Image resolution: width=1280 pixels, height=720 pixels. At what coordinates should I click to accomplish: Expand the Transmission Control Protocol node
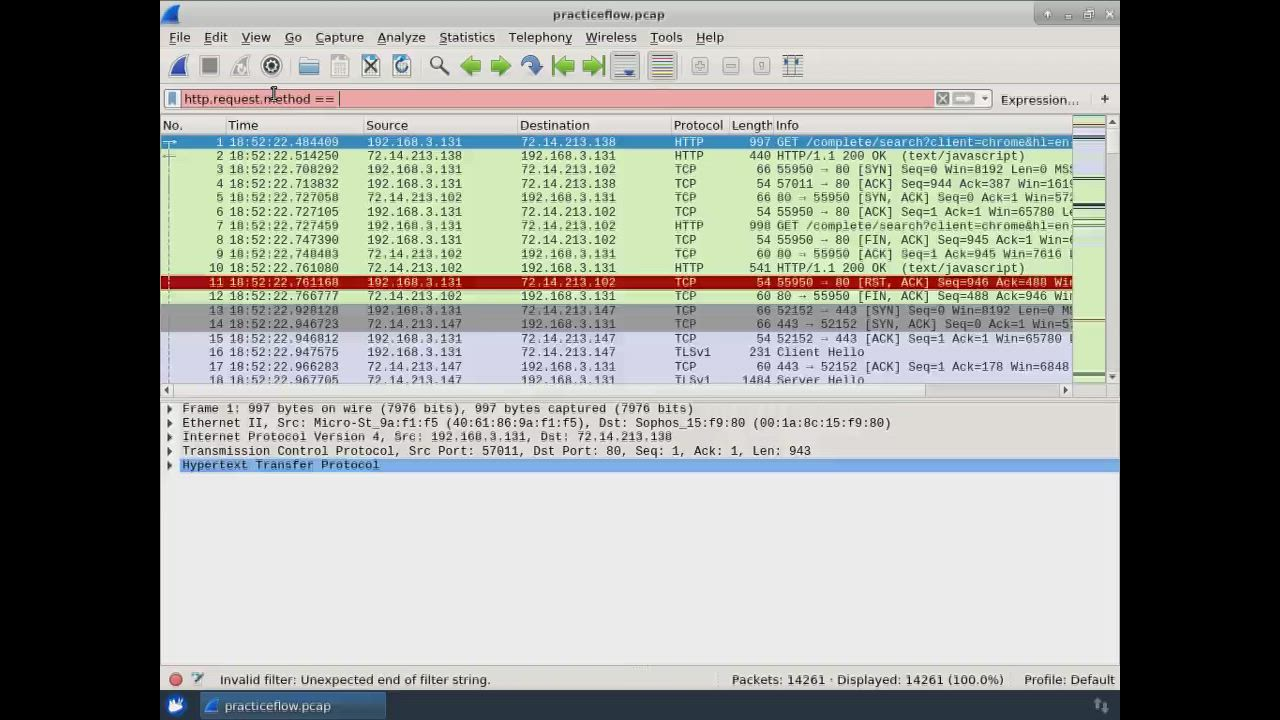coord(169,451)
